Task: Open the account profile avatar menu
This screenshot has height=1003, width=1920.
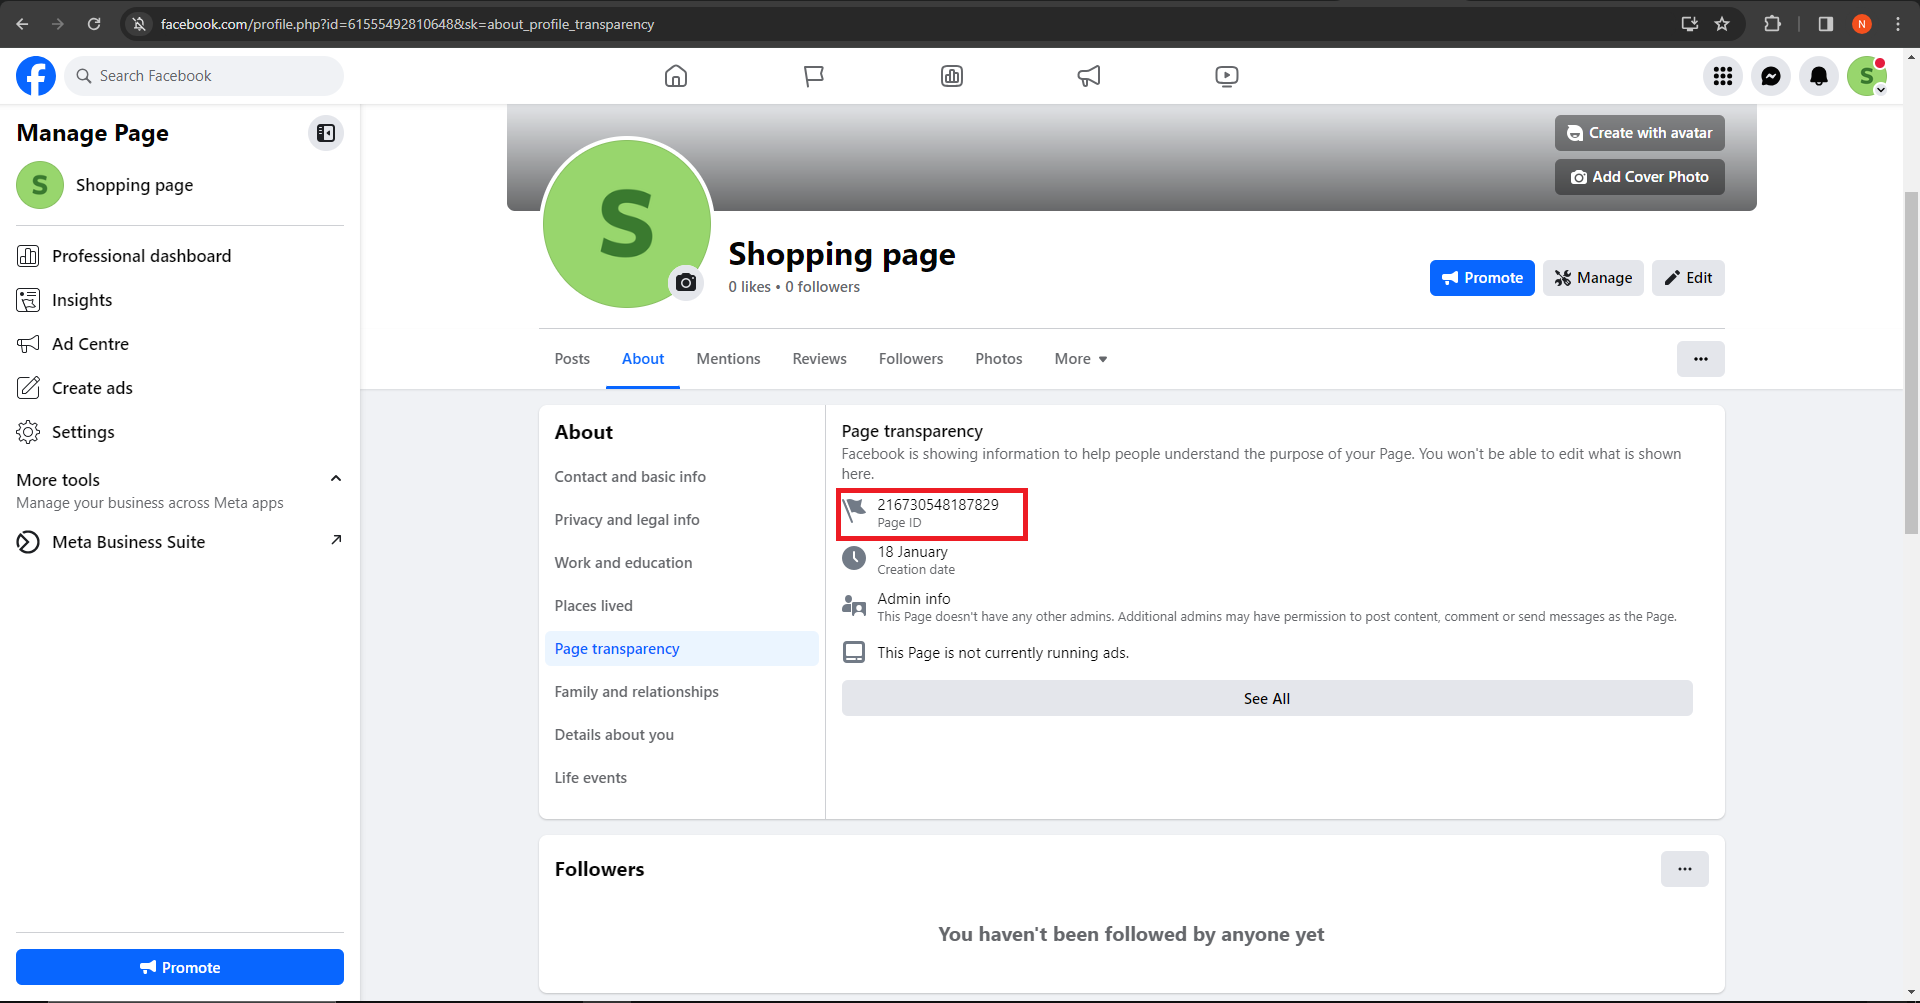Action: click(1867, 76)
